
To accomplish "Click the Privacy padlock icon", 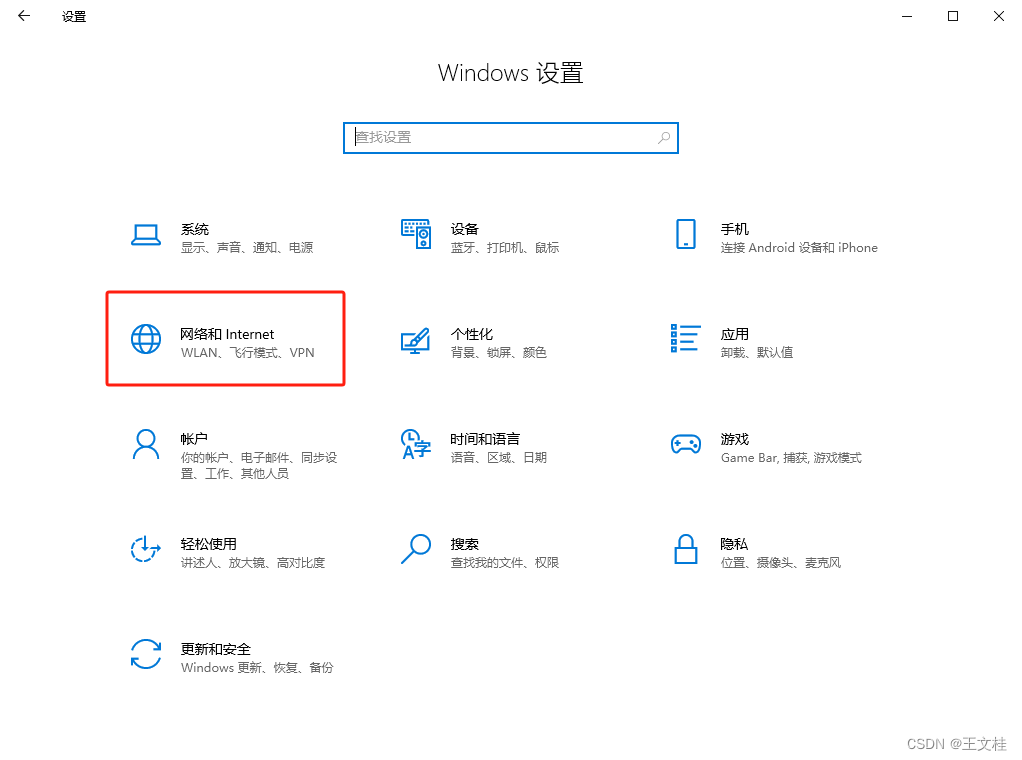I will 686,549.
